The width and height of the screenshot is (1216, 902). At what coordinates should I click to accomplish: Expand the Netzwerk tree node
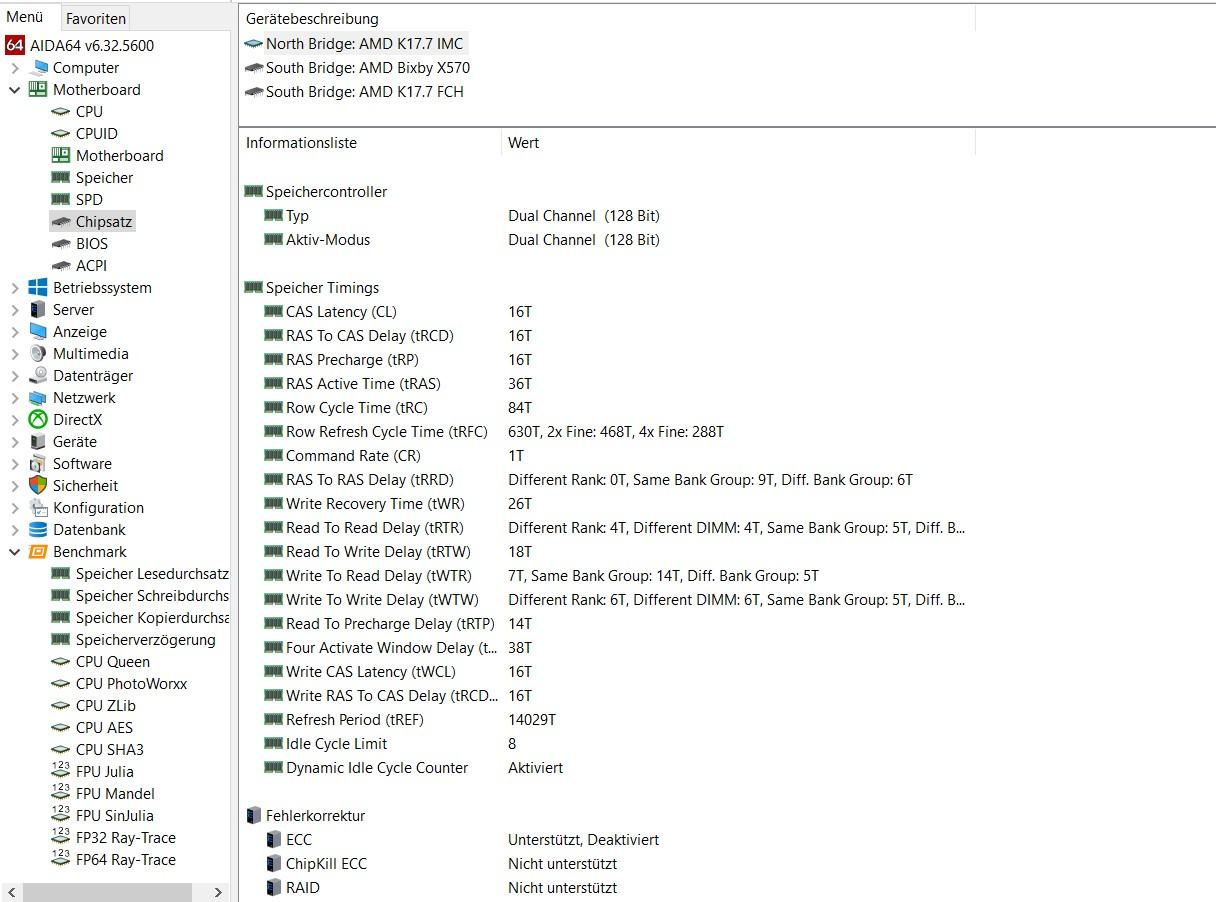pos(15,398)
